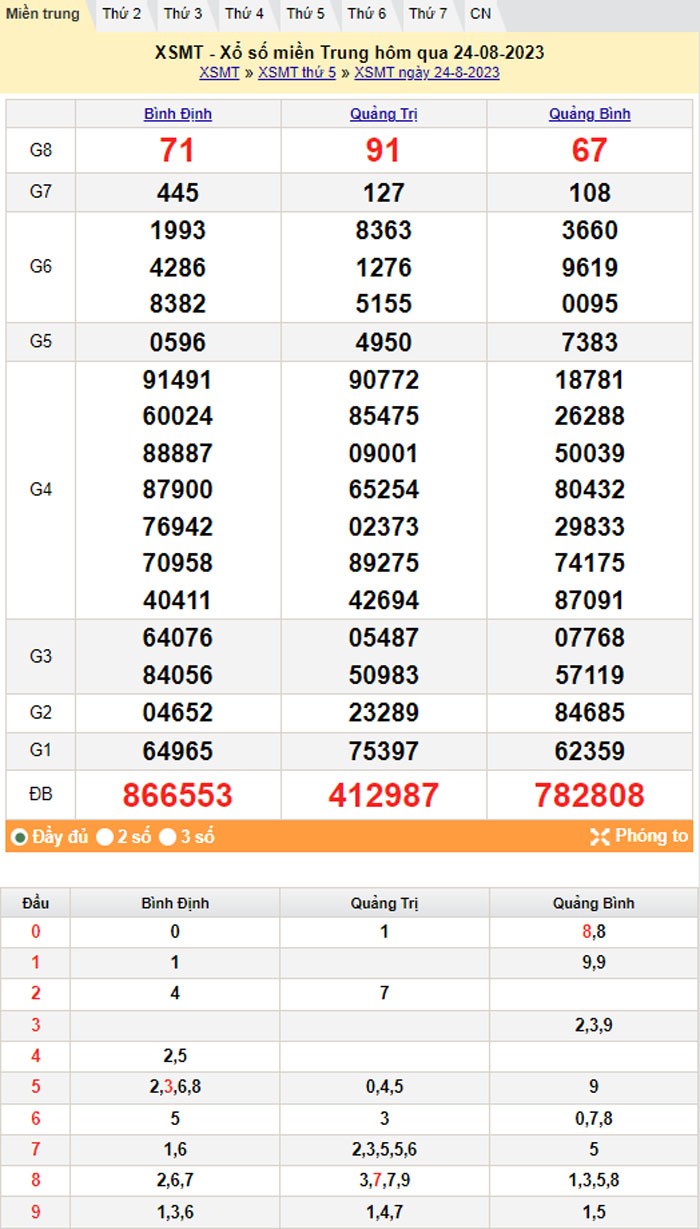
Task: Click Bình Định special prize number 866553
Action: tap(178, 795)
